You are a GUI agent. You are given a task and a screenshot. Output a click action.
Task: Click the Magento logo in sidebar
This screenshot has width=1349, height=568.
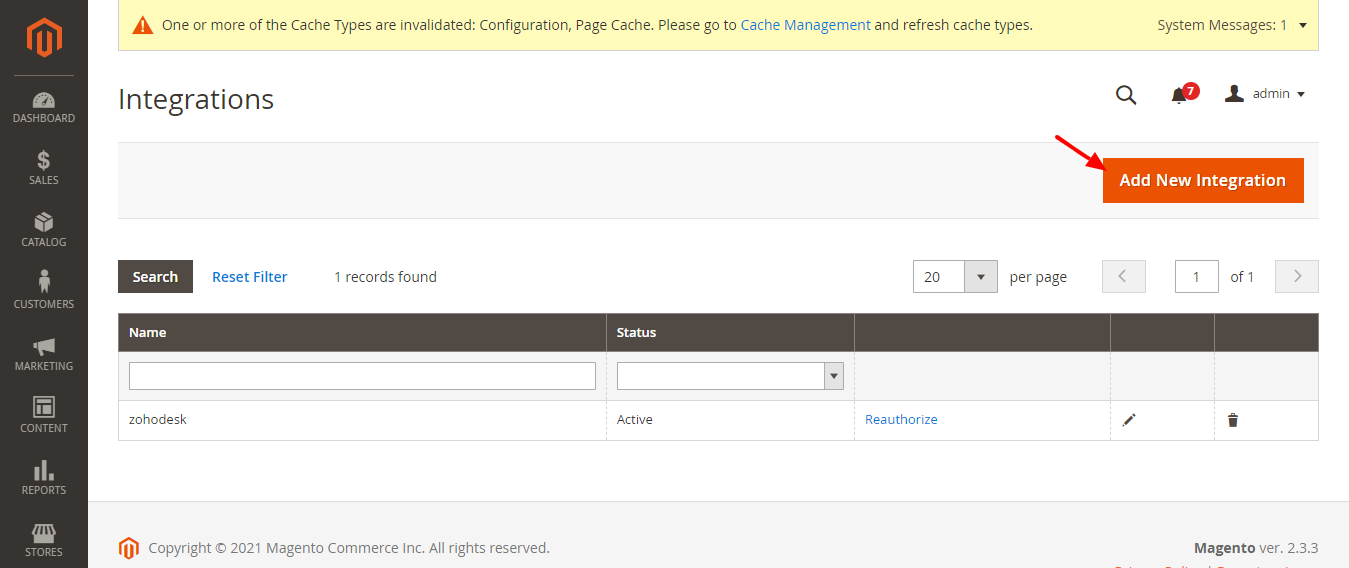click(44, 38)
